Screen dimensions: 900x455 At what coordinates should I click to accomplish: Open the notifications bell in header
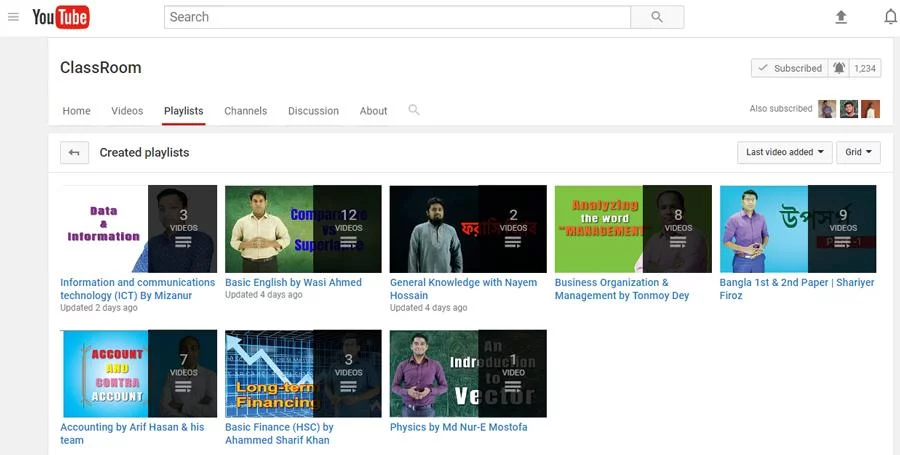tap(891, 17)
